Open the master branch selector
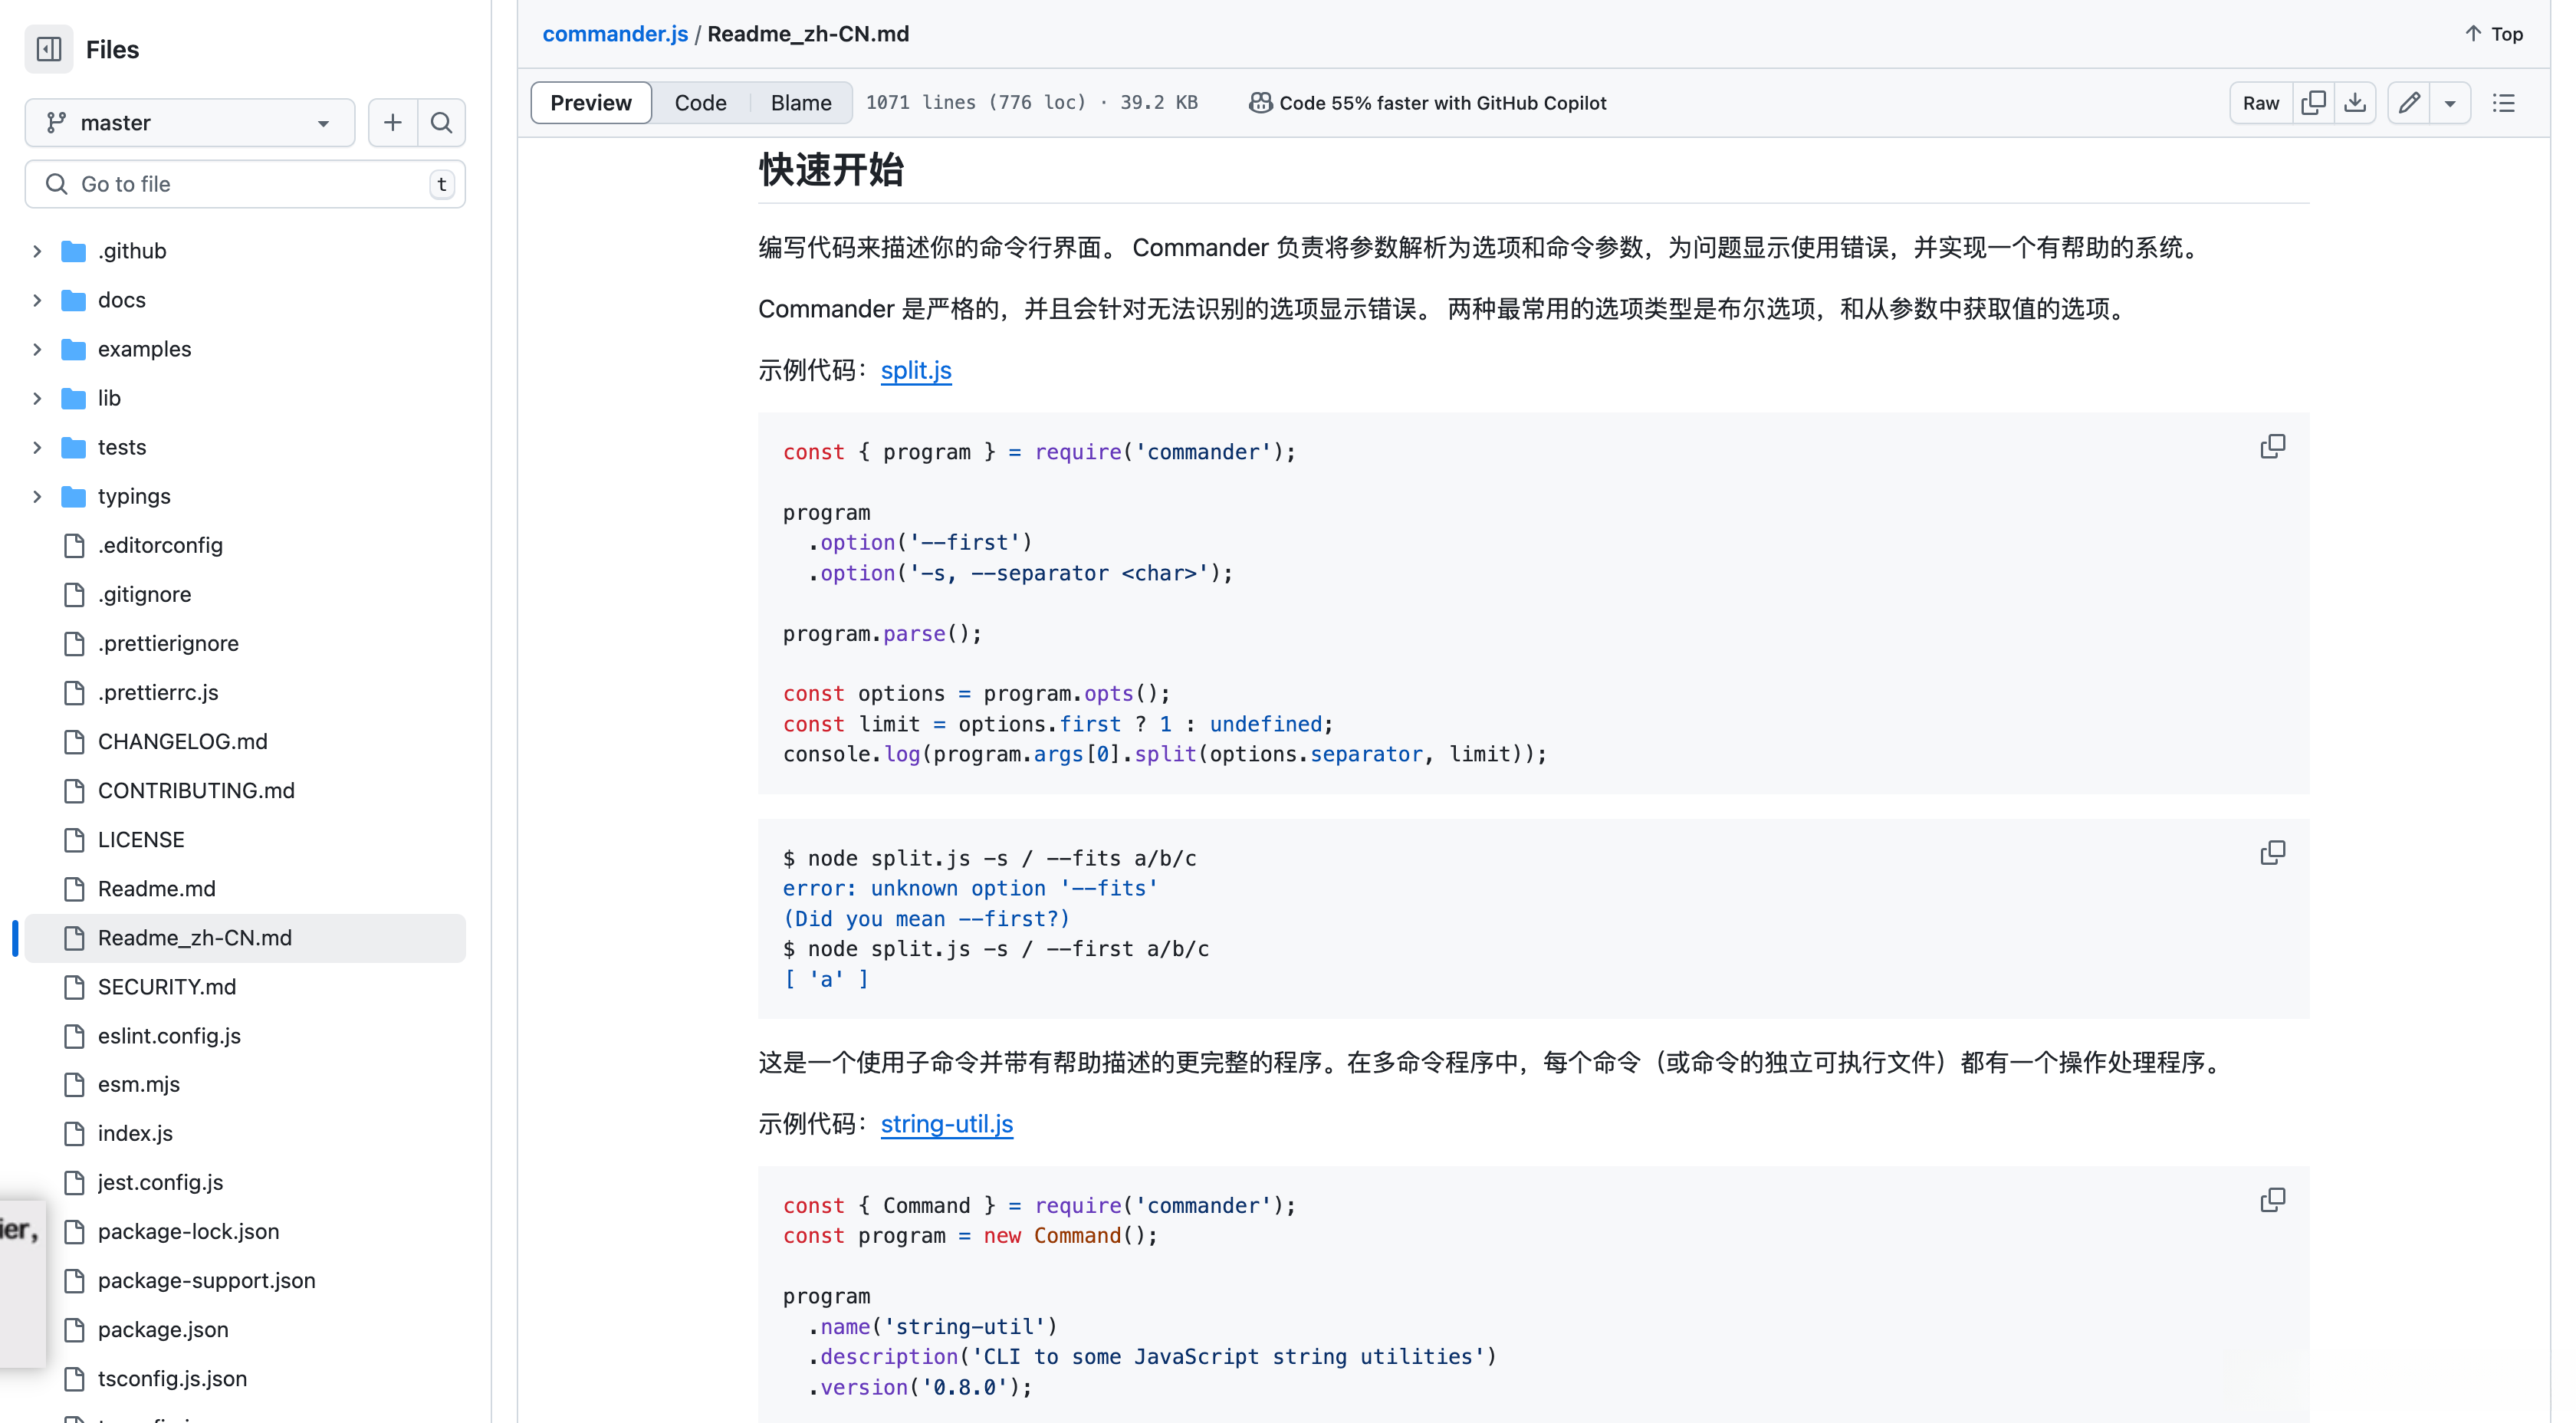This screenshot has width=2576, height=1423. 190,122
